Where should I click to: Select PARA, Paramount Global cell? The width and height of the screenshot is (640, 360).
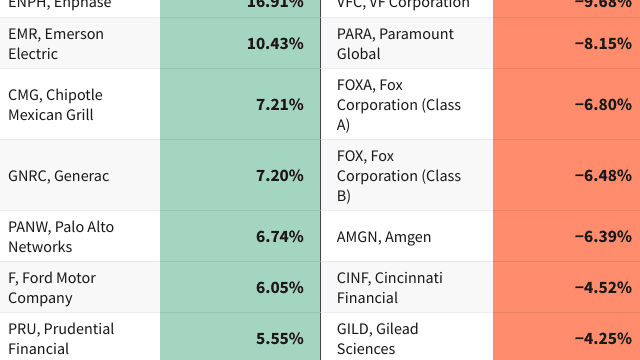coord(407,43)
